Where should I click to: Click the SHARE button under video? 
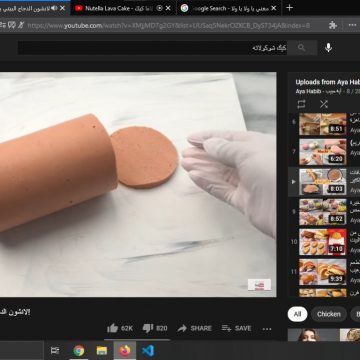(x=195, y=328)
